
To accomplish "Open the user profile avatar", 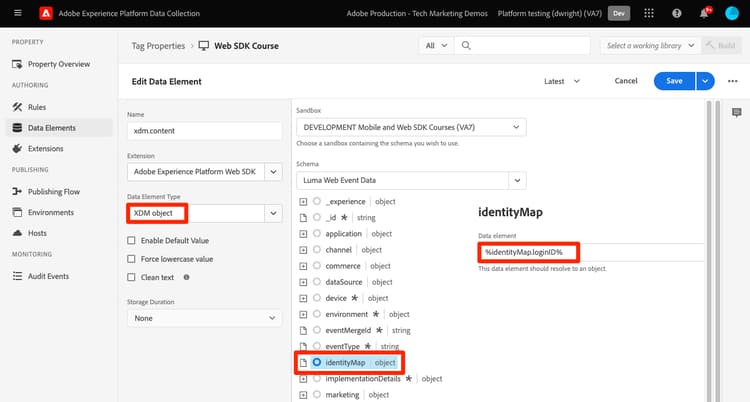I will (732, 13).
